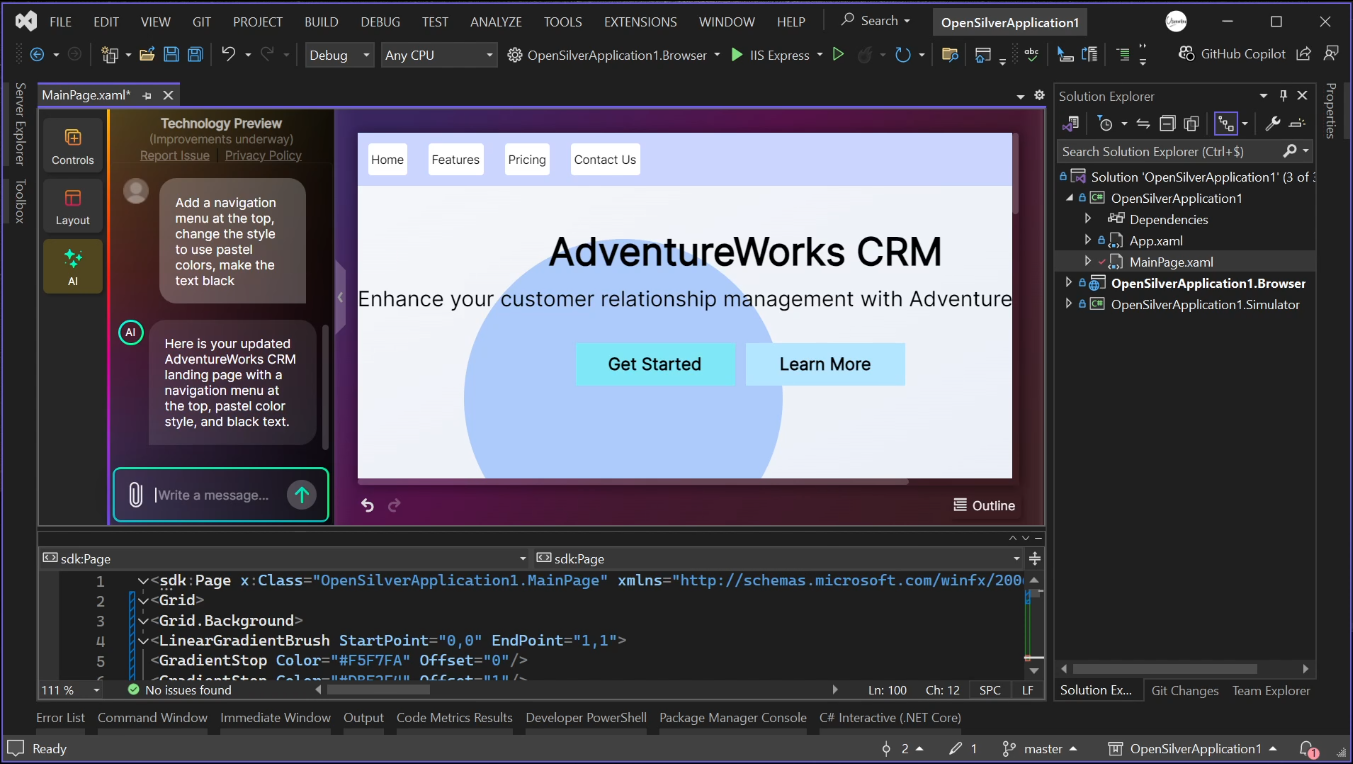Toggle the Outline view in designer
Screen dimensions: 1353x764
pos(984,505)
